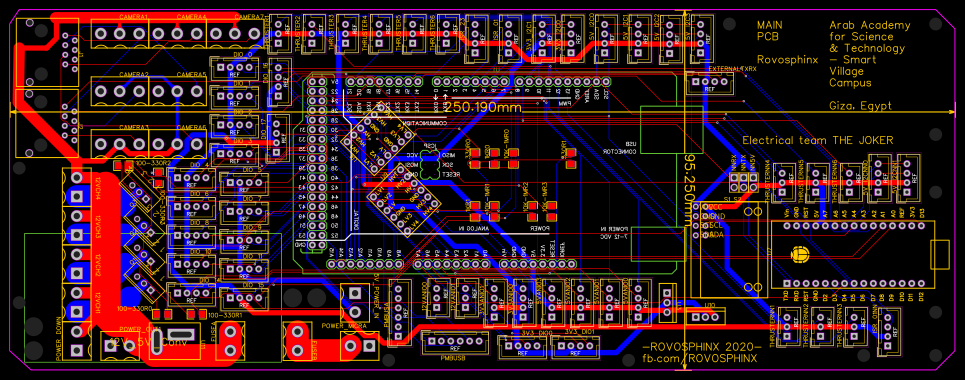Click the U10 component footprint
Viewport: 965px width, 380px height.
pyautogui.click(x=705, y=317)
